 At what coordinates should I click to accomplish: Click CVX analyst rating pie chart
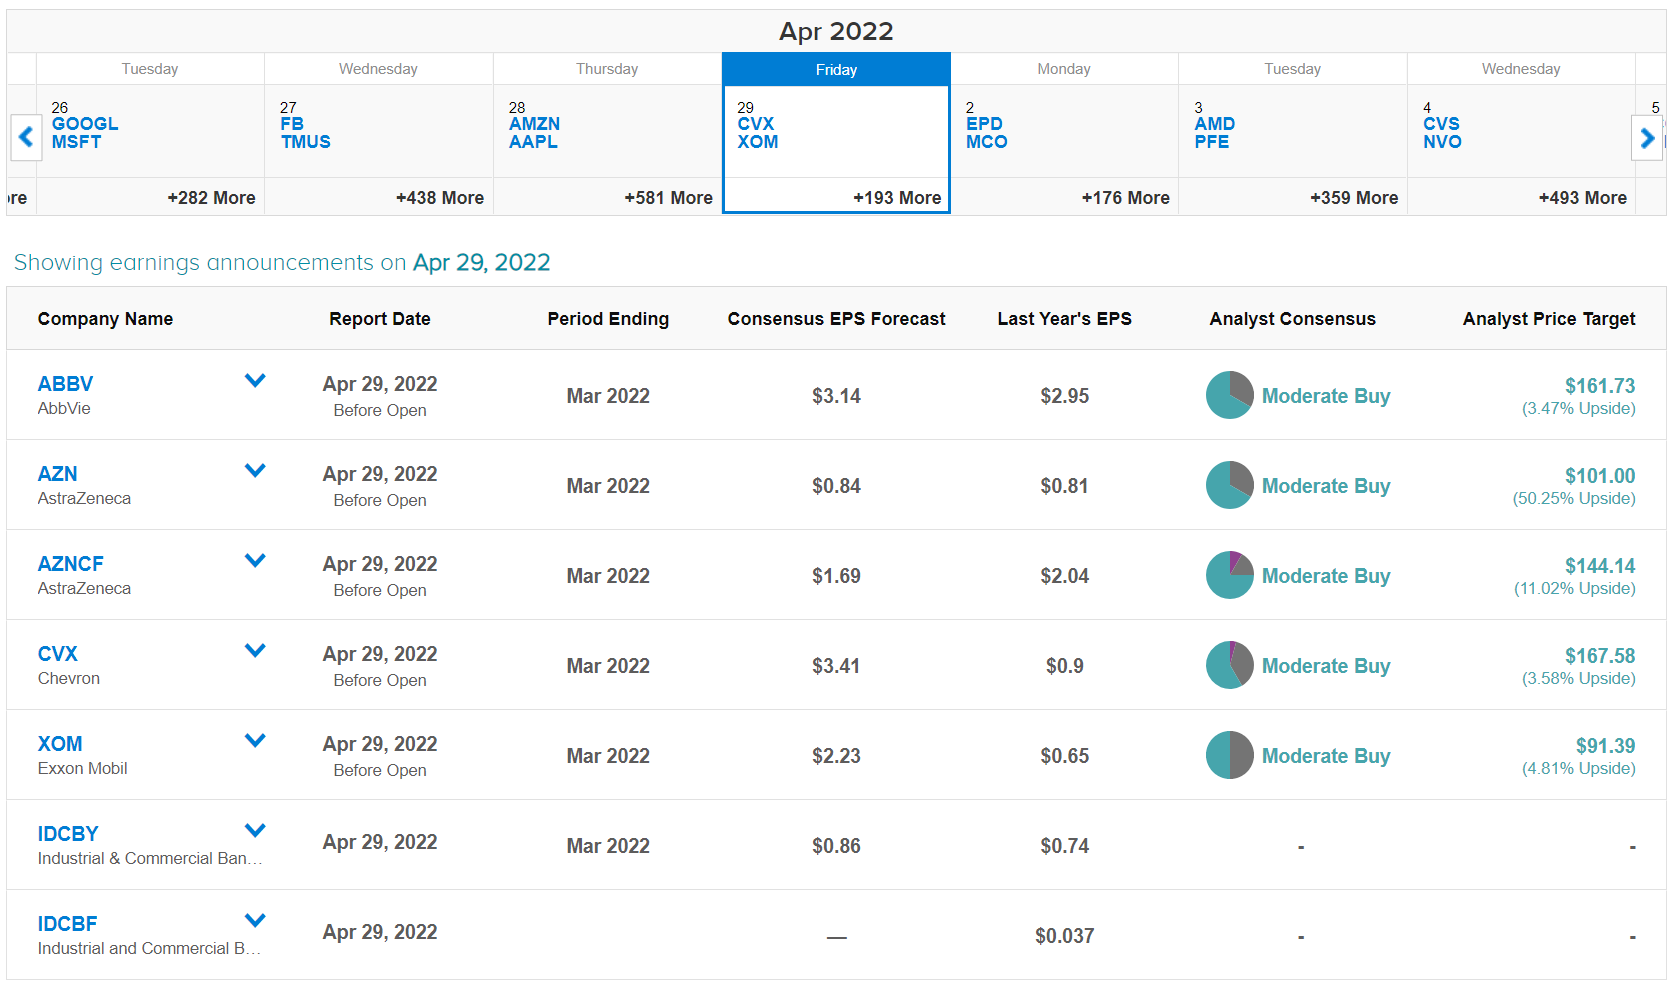click(x=1229, y=665)
